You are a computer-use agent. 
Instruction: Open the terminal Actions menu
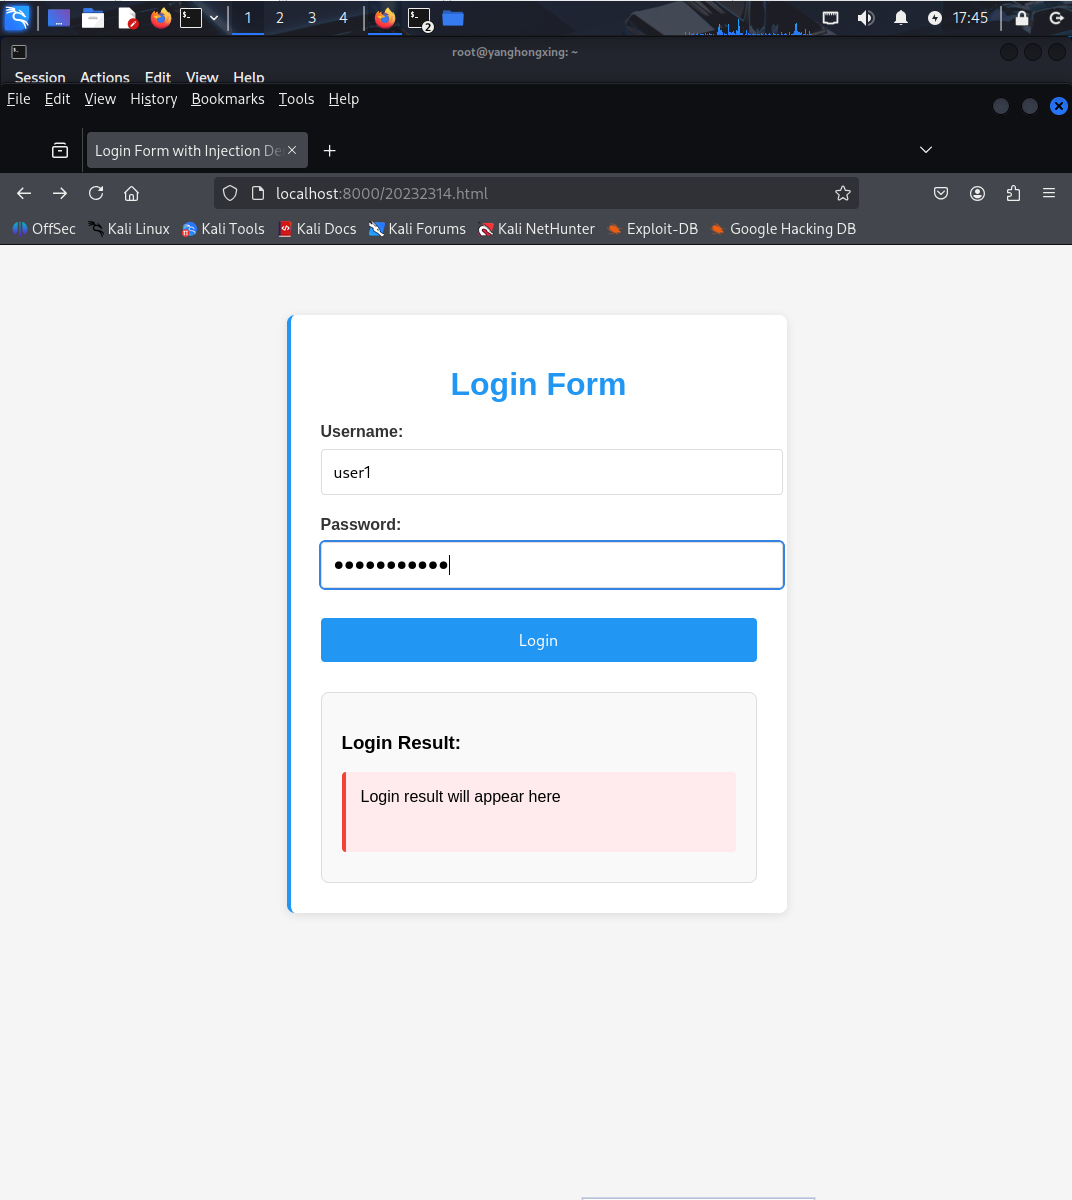point(105,77)
